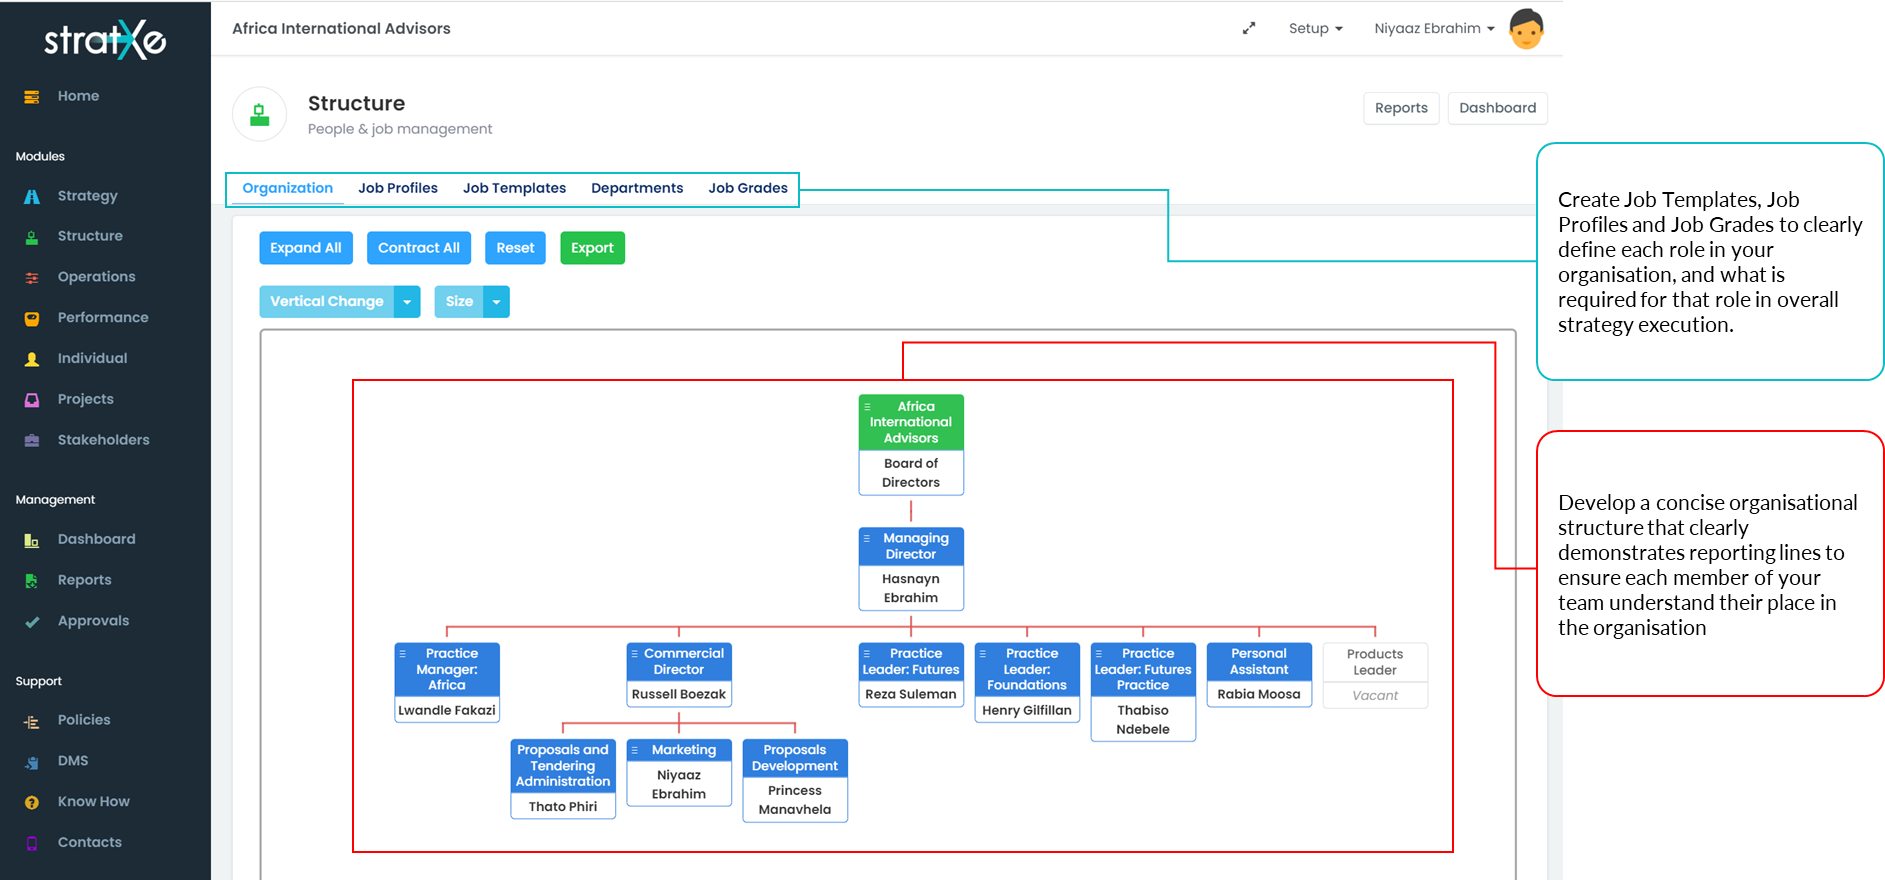Click the blue Reset button
This screenshot has height=880, width=1885.
[515, 248]
